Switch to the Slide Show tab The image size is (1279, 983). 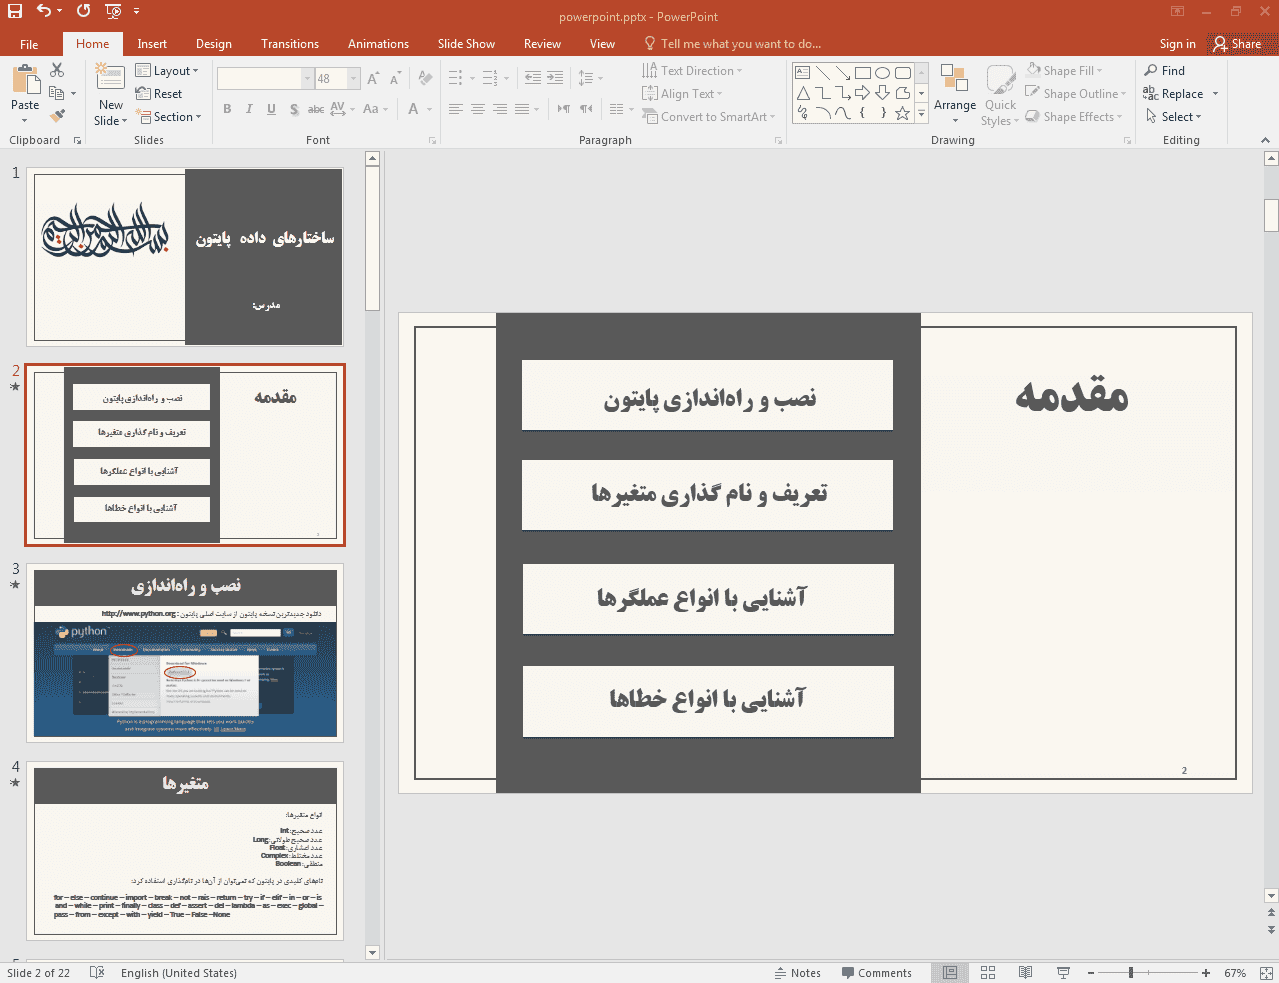[x=466, y=44]
